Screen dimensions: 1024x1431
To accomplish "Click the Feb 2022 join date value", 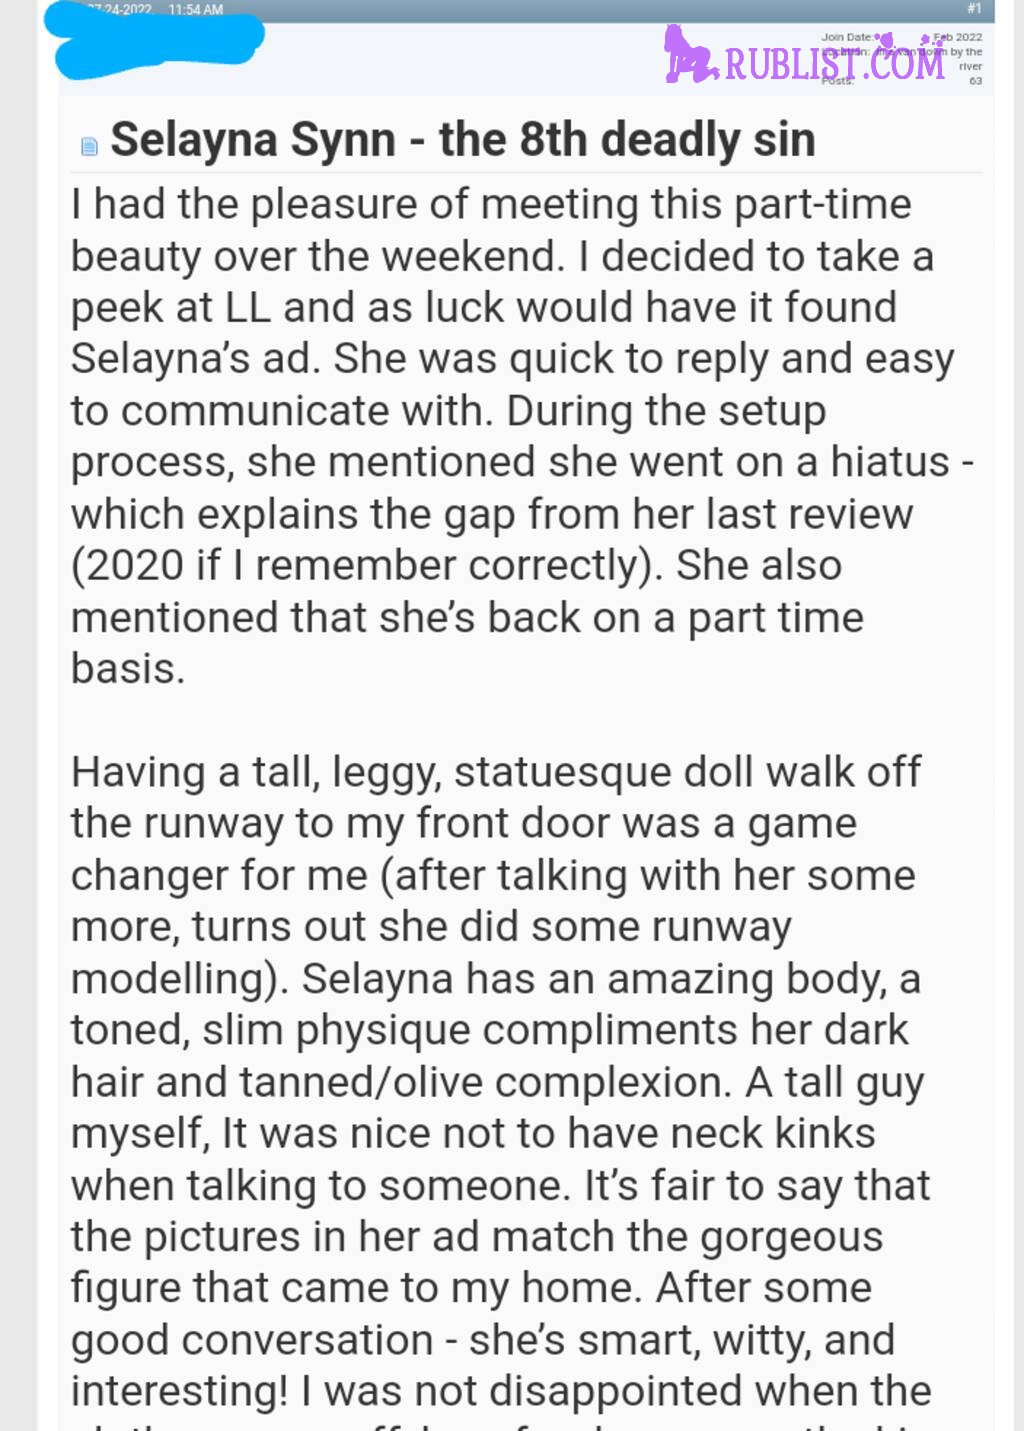I will click(958, 37).
